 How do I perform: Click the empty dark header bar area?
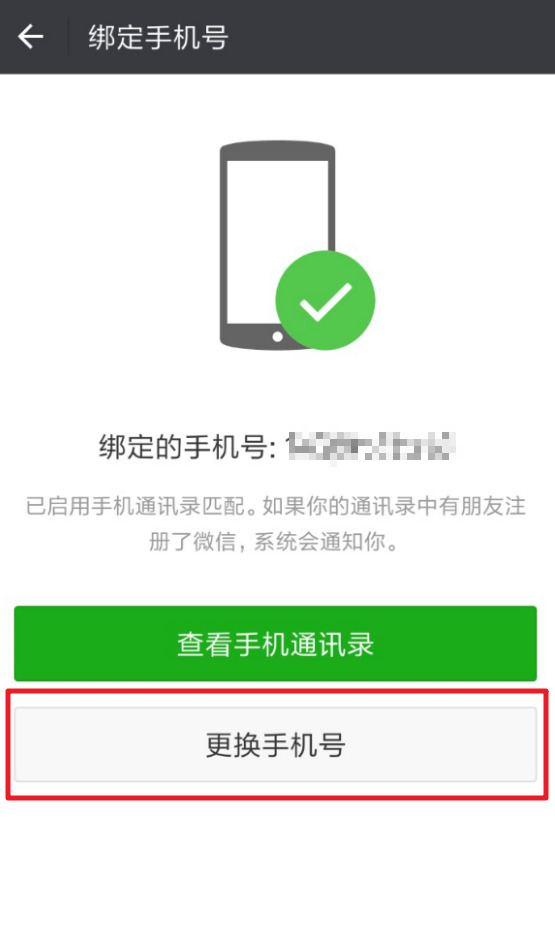coord(390,37)
